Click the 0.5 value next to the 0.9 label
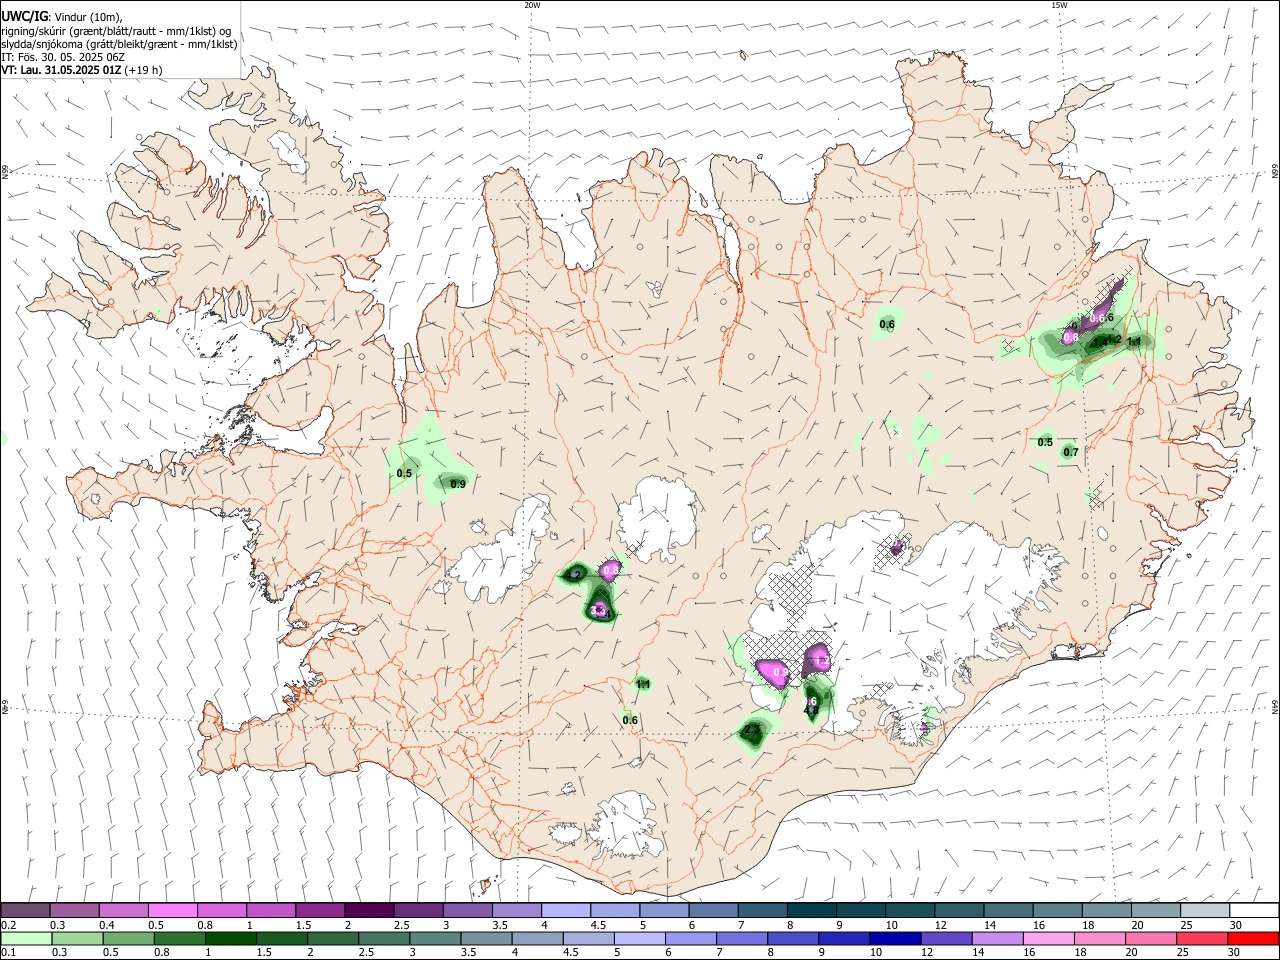 click(x=405, y=473)
